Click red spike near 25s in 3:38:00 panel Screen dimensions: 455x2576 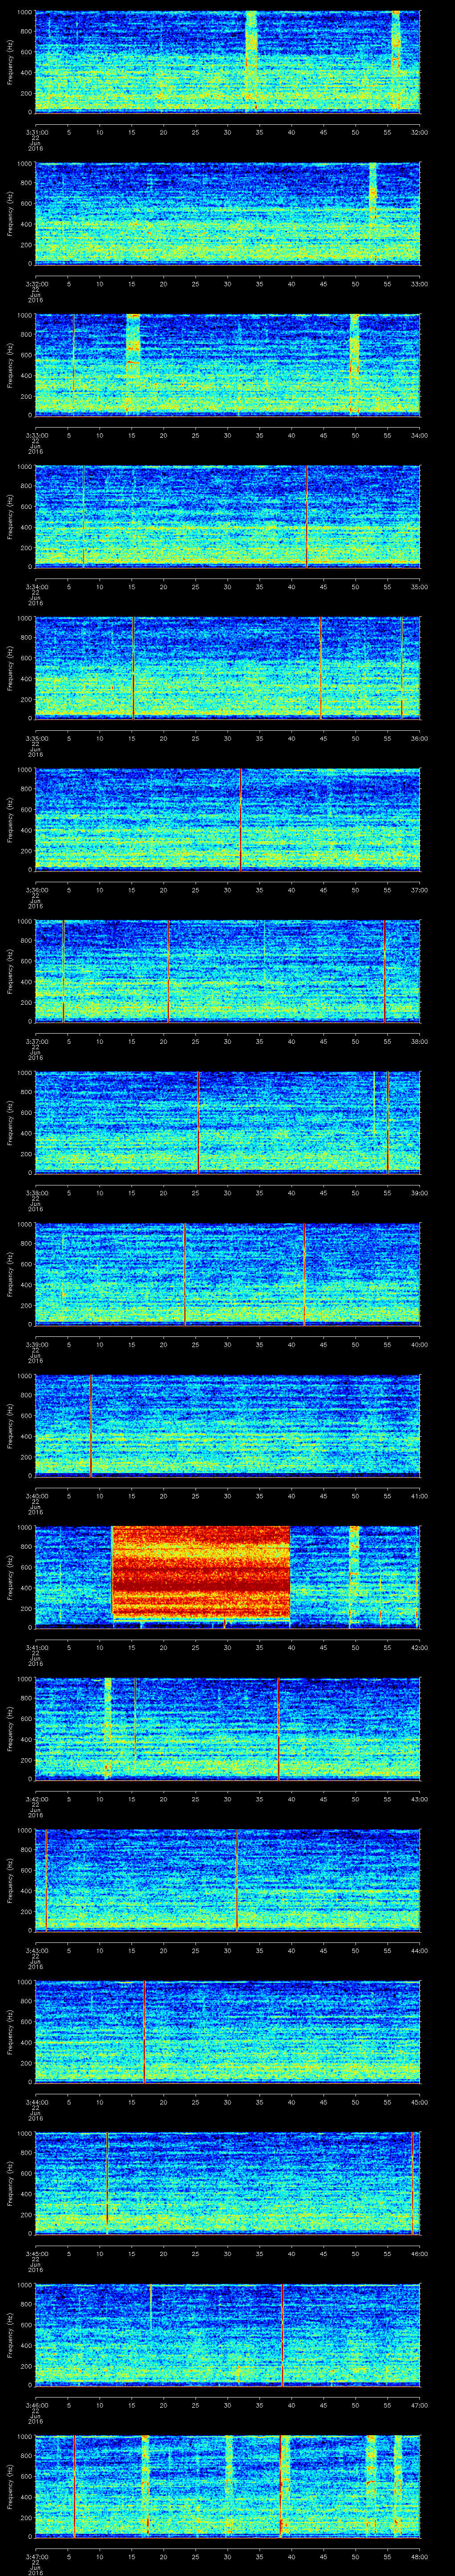[x=198, y=1121]
